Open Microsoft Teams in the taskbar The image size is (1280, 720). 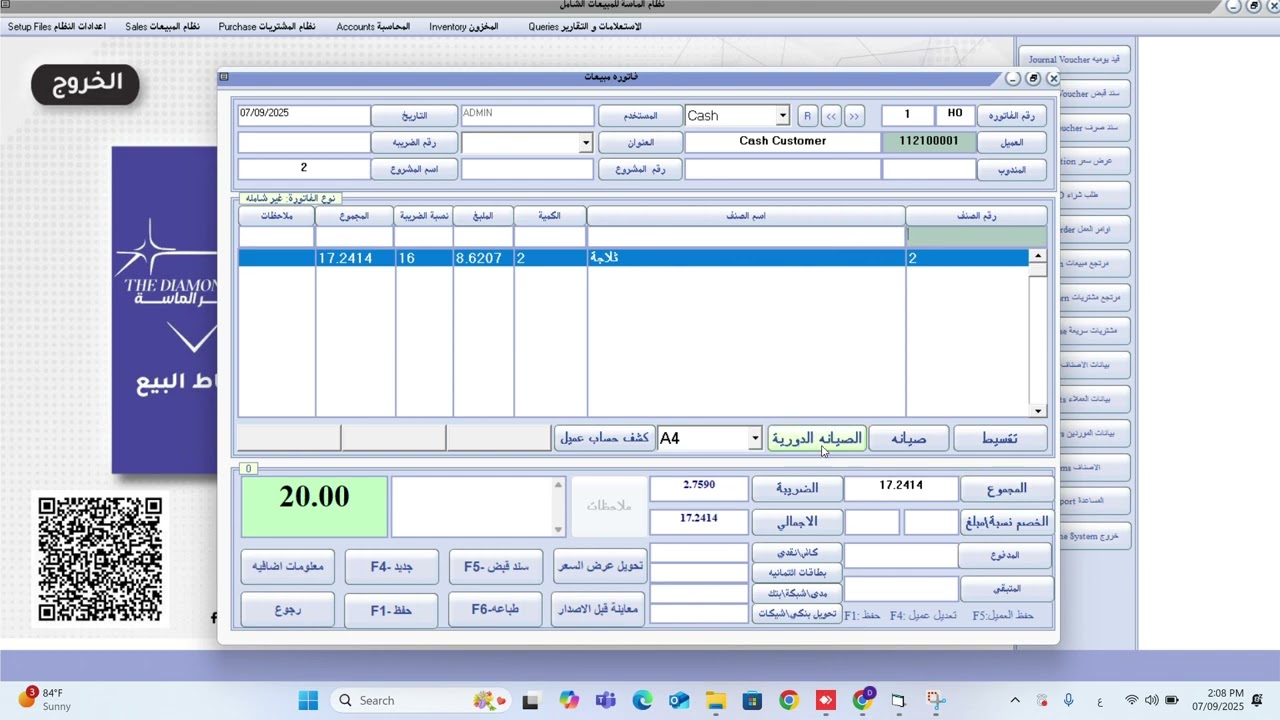pyautogui.click(x=605, y=701)
